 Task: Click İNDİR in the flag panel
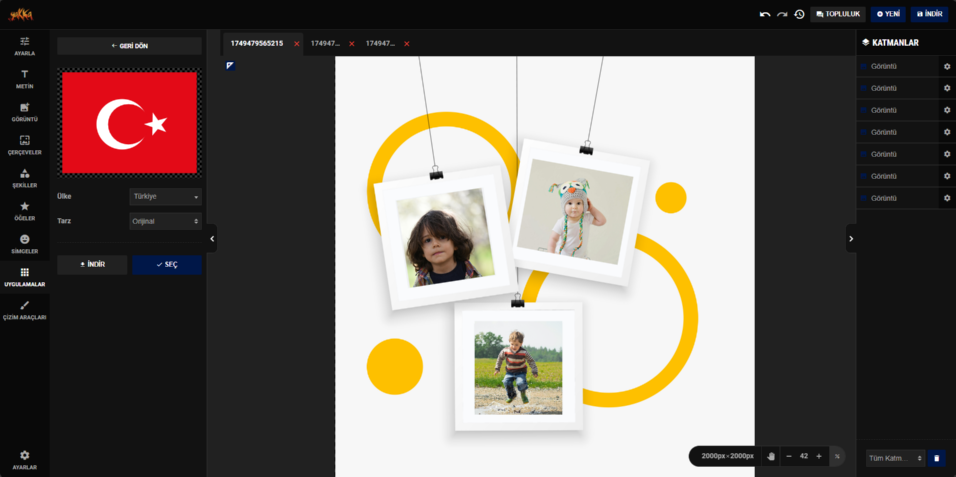[x=92, y=265]
